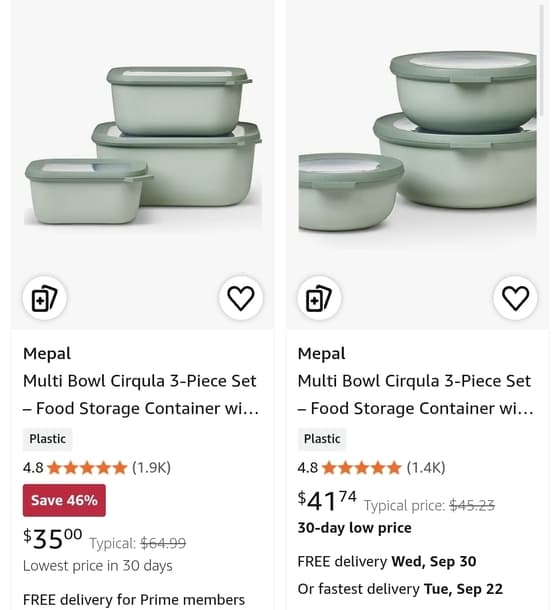This screenshot has width=560, height=610.
Task: Open the $35.00 price on the rectangular set
Action: coord(53,538)
